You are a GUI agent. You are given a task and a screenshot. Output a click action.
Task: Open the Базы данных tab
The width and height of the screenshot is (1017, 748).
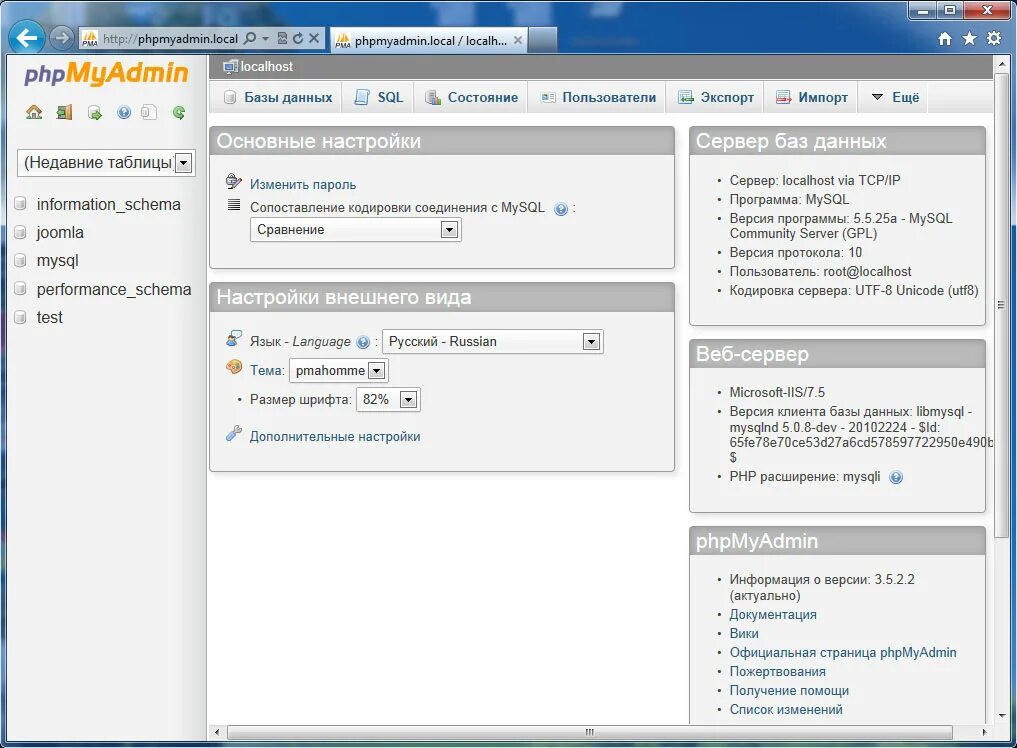[x=278, y=97]
